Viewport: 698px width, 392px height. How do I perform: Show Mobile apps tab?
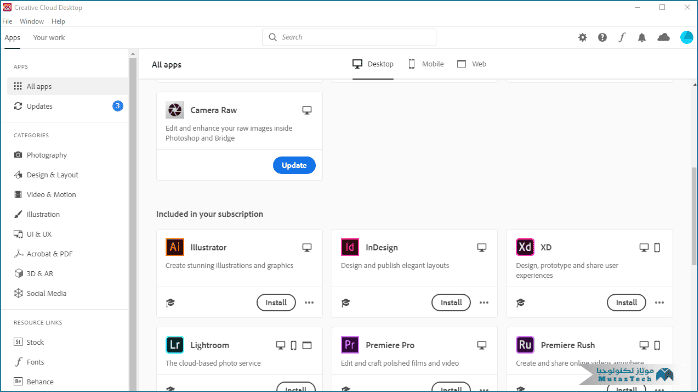tap(426, 64)
